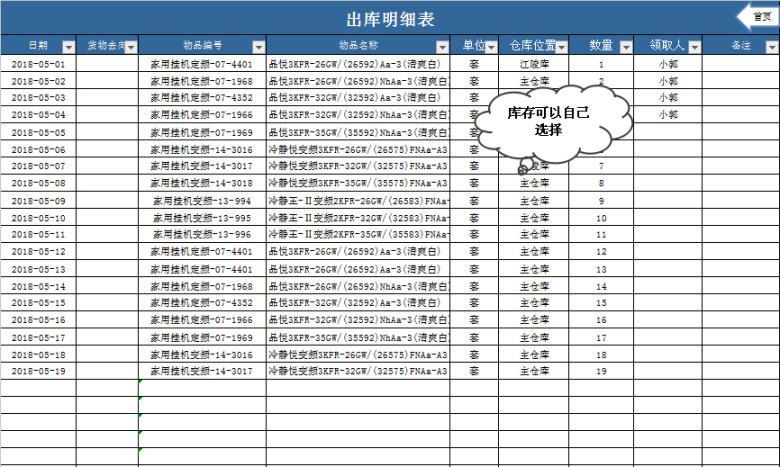Select quantity cell with value 8

601,183
